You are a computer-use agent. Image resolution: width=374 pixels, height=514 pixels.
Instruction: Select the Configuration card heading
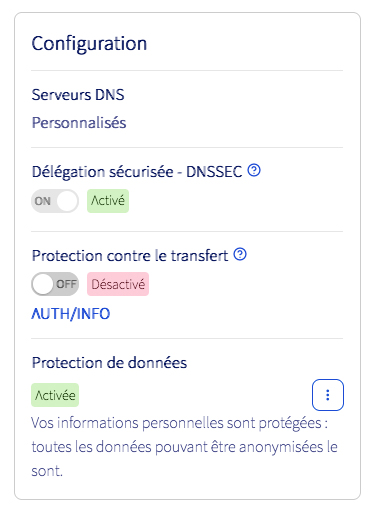coord(89,44)
